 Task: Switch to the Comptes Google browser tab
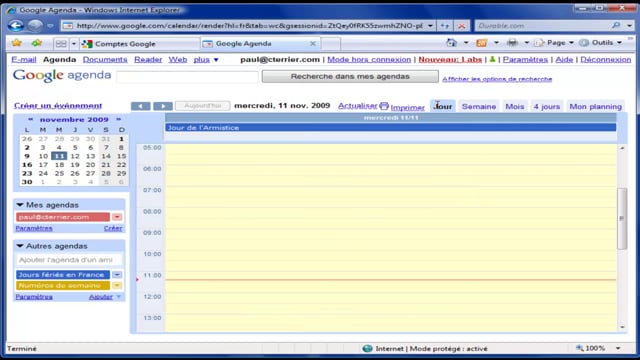pos(140,43)
